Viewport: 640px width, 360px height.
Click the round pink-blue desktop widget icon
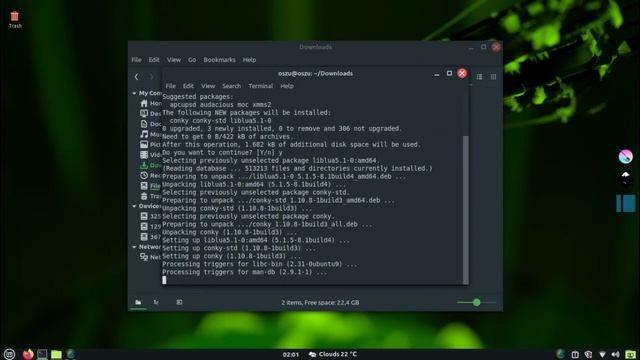coord(625,156)
